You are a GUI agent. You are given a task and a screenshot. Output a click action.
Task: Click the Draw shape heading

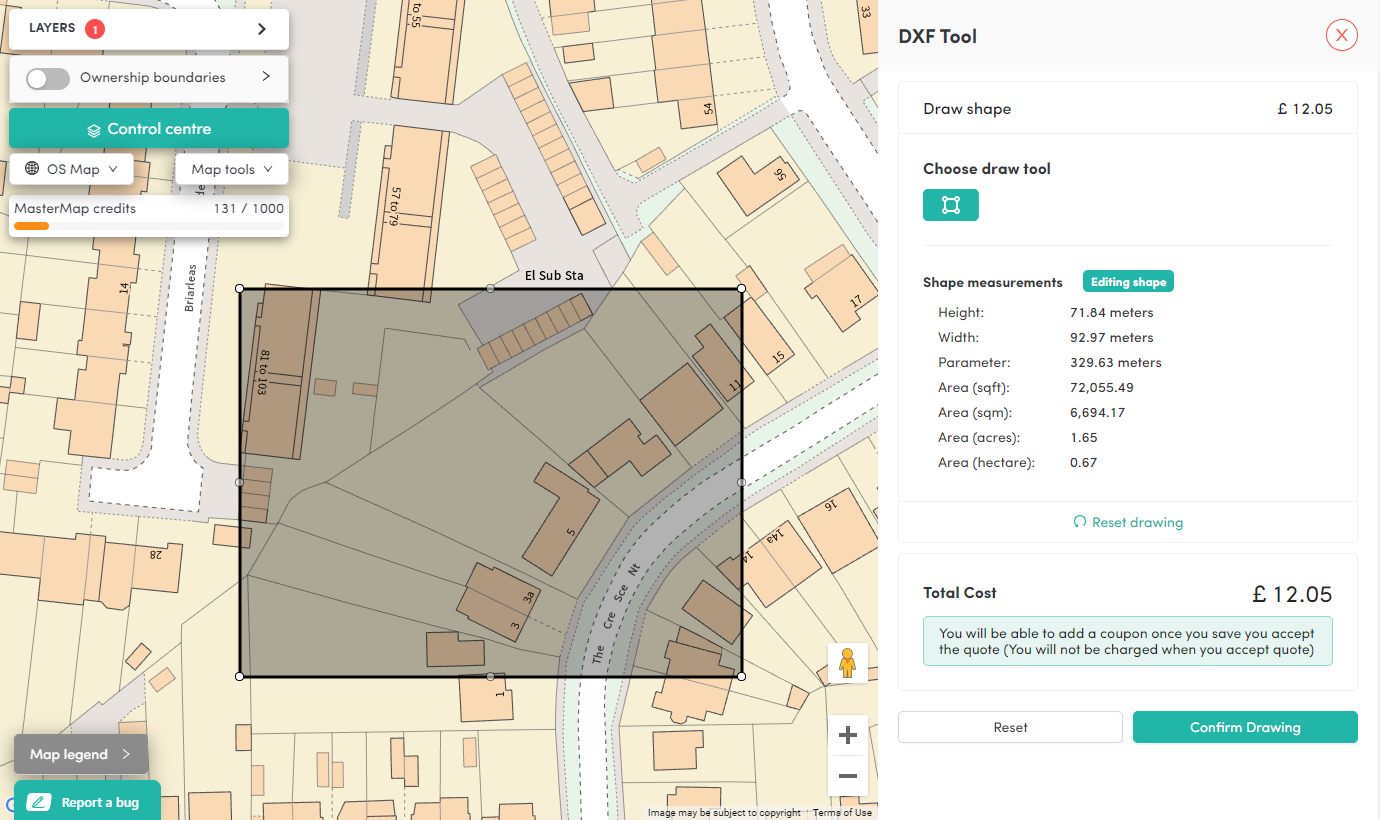click(967, 109)
